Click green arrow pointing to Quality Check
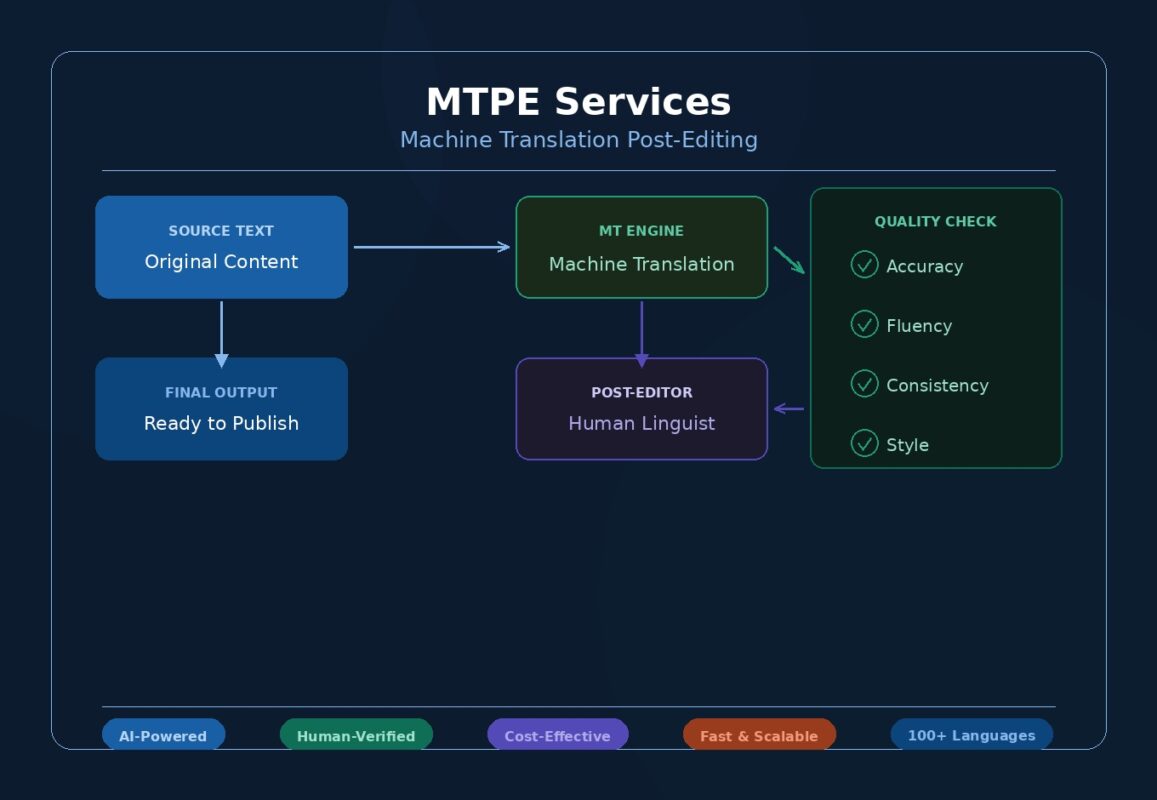This screenshot has width=1157, height=800. point(789,260)
